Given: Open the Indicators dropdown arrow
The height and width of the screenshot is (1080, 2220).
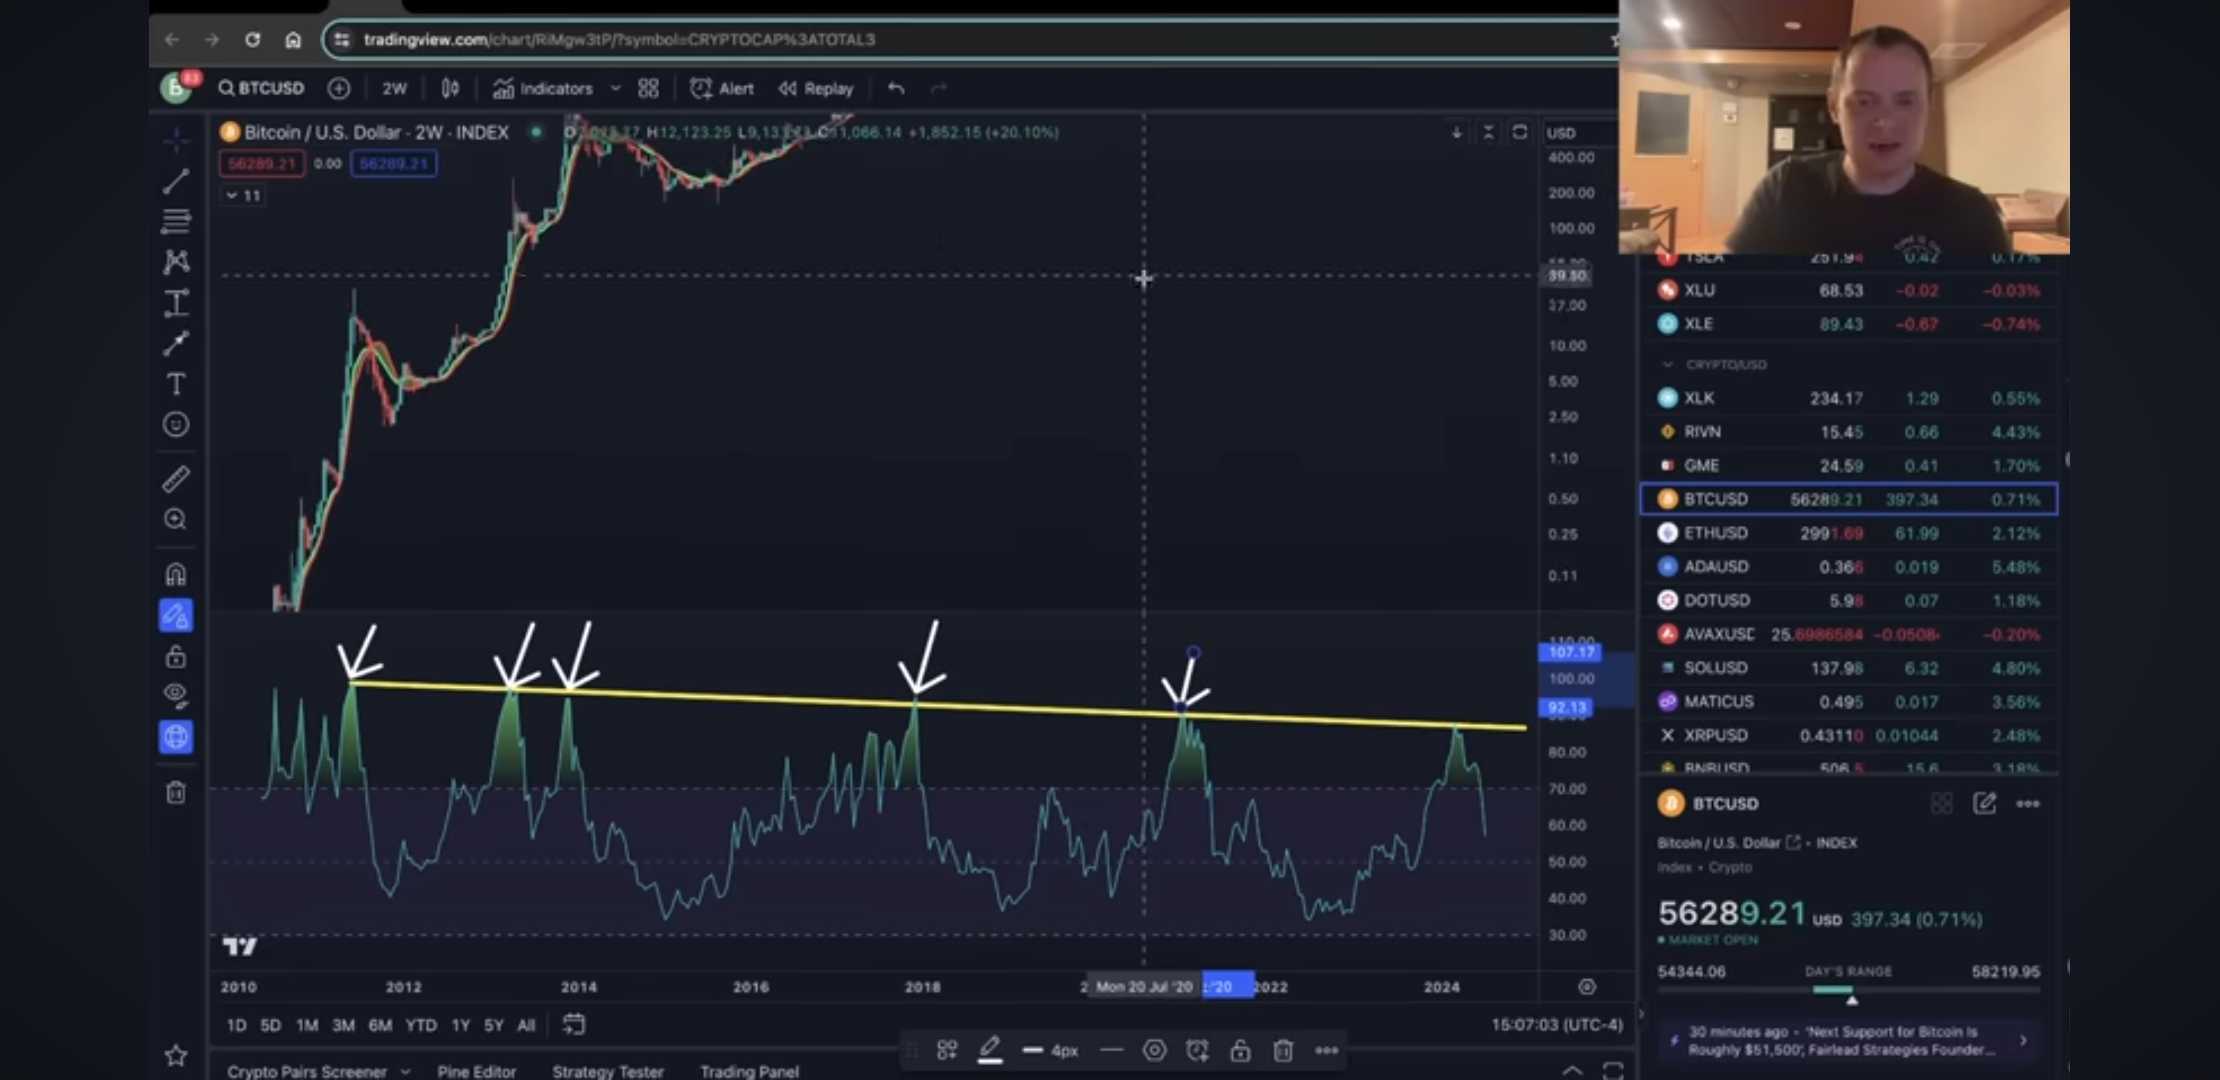Looking at the screenshot, I should point(616,88).
